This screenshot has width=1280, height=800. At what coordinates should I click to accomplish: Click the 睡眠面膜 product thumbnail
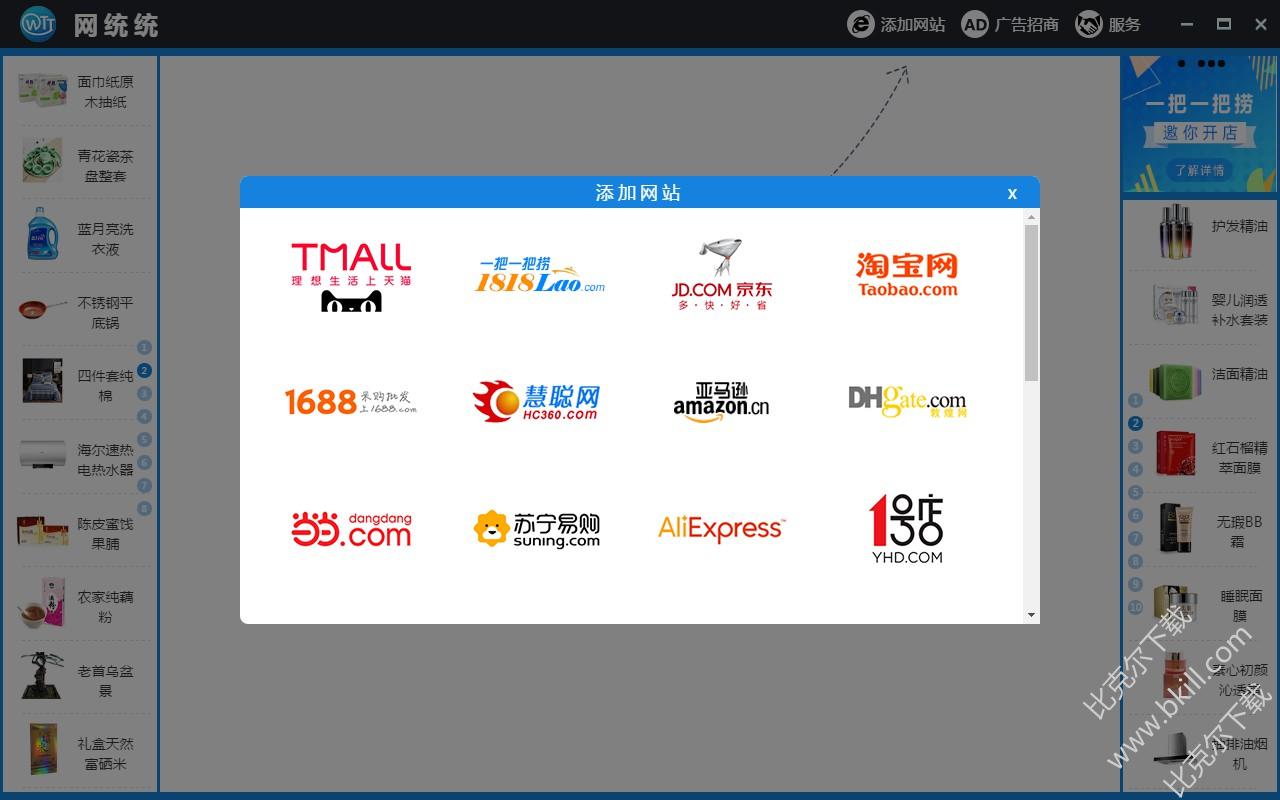[x=1176, y=605]
